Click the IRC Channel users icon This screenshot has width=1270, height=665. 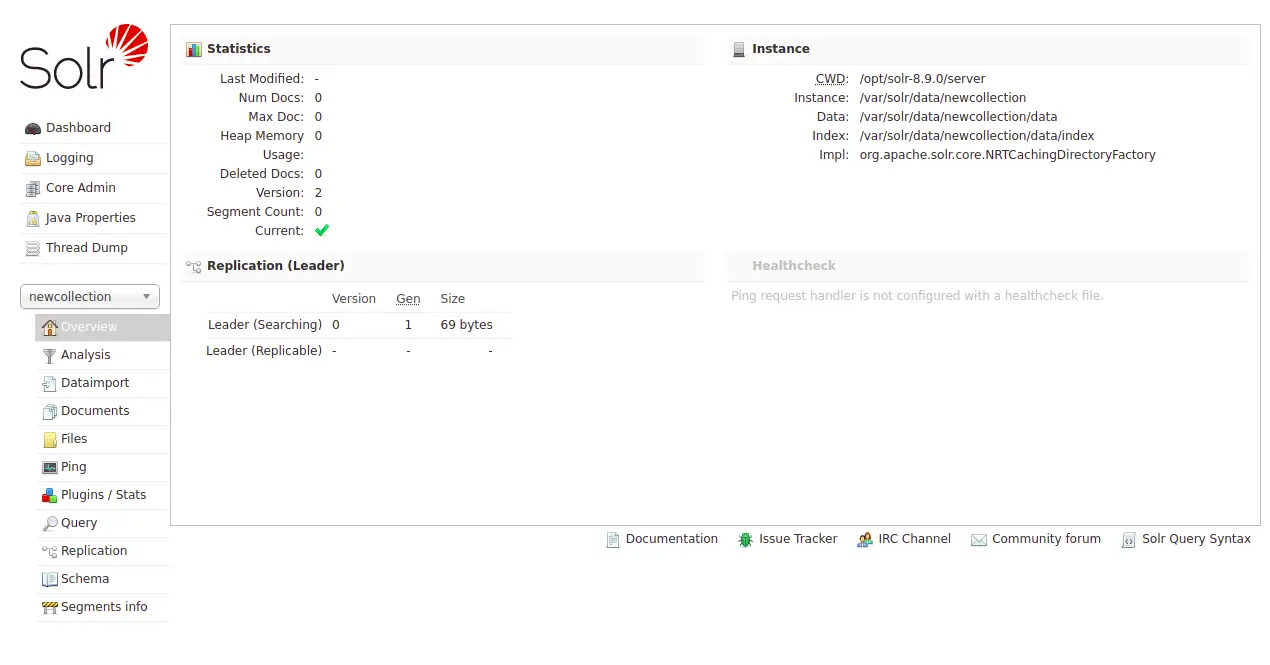click(x=865, y=540)
